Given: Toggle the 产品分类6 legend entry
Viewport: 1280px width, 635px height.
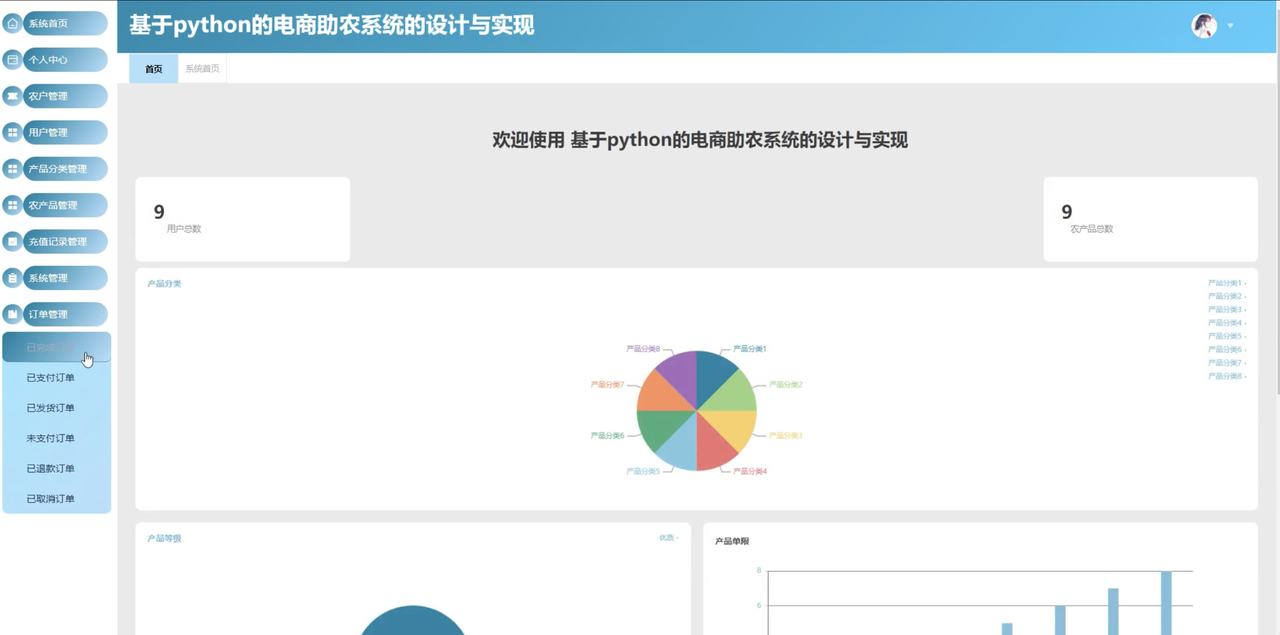Looking at the screenshot, I should (x=1226, y=349).
